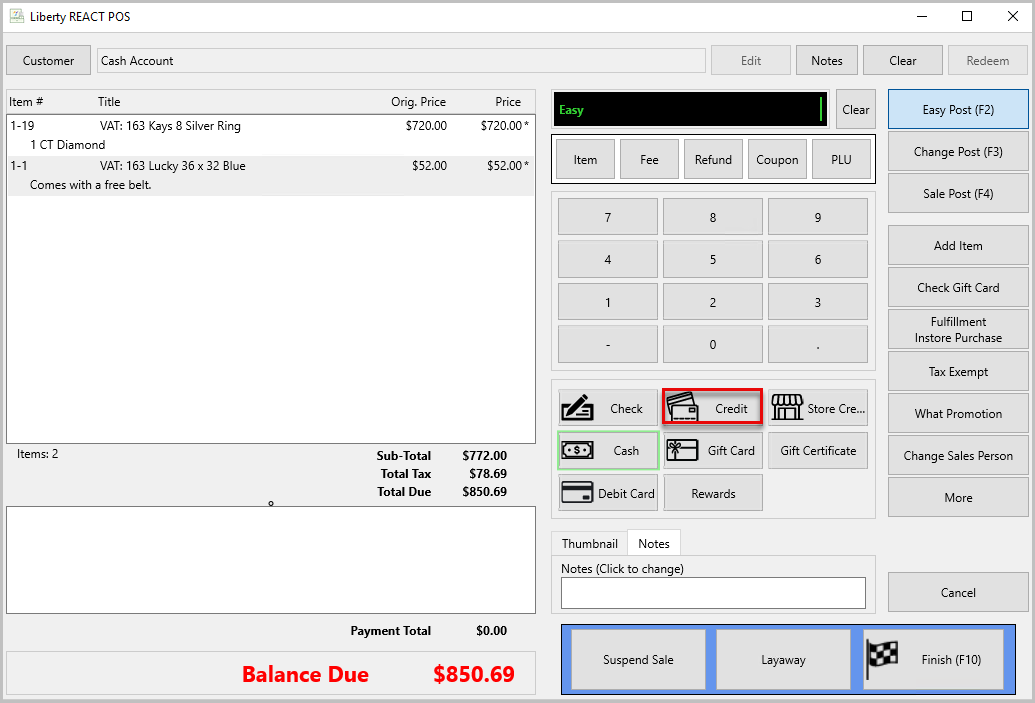
Task: Tap keypad number 3
Action: (x=818, y=302)
